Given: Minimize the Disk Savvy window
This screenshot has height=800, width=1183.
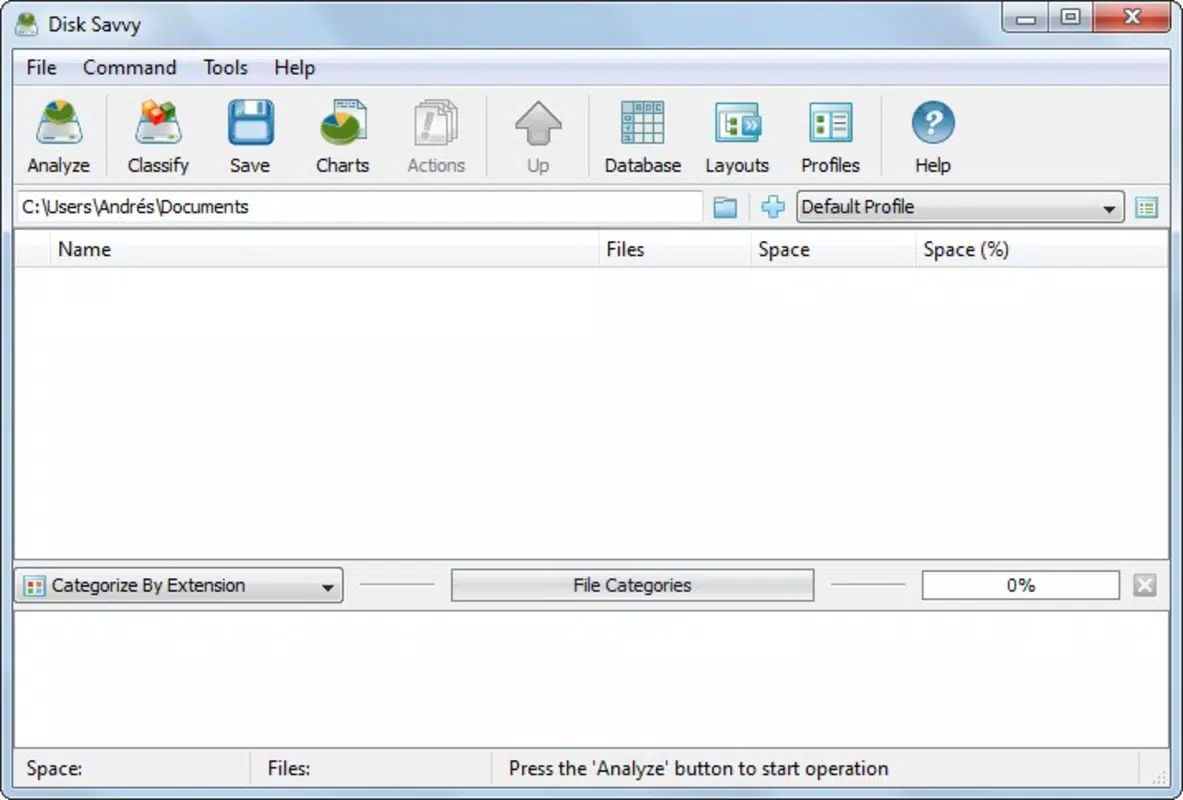Looking at the screenshot, I should [x=1025, y=18].
